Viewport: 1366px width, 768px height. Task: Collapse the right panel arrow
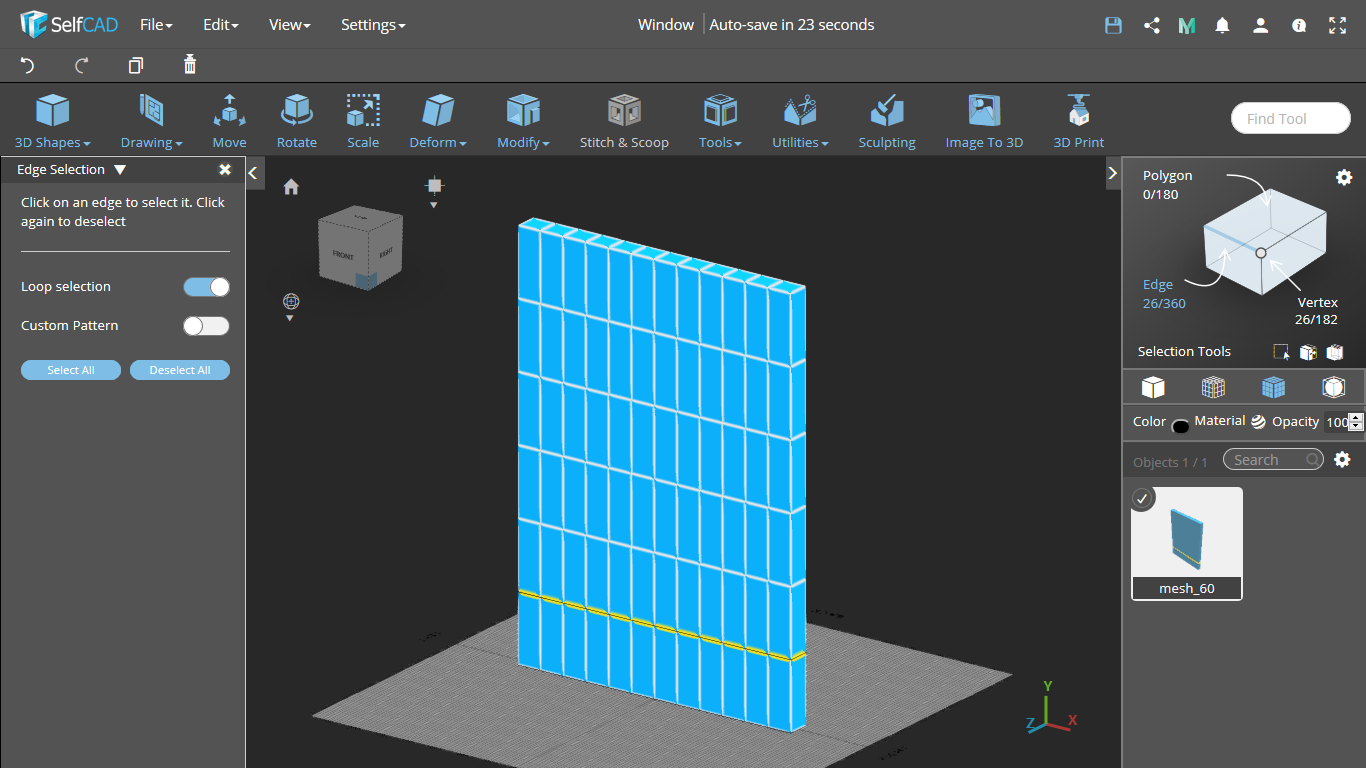pos(1112,173)
